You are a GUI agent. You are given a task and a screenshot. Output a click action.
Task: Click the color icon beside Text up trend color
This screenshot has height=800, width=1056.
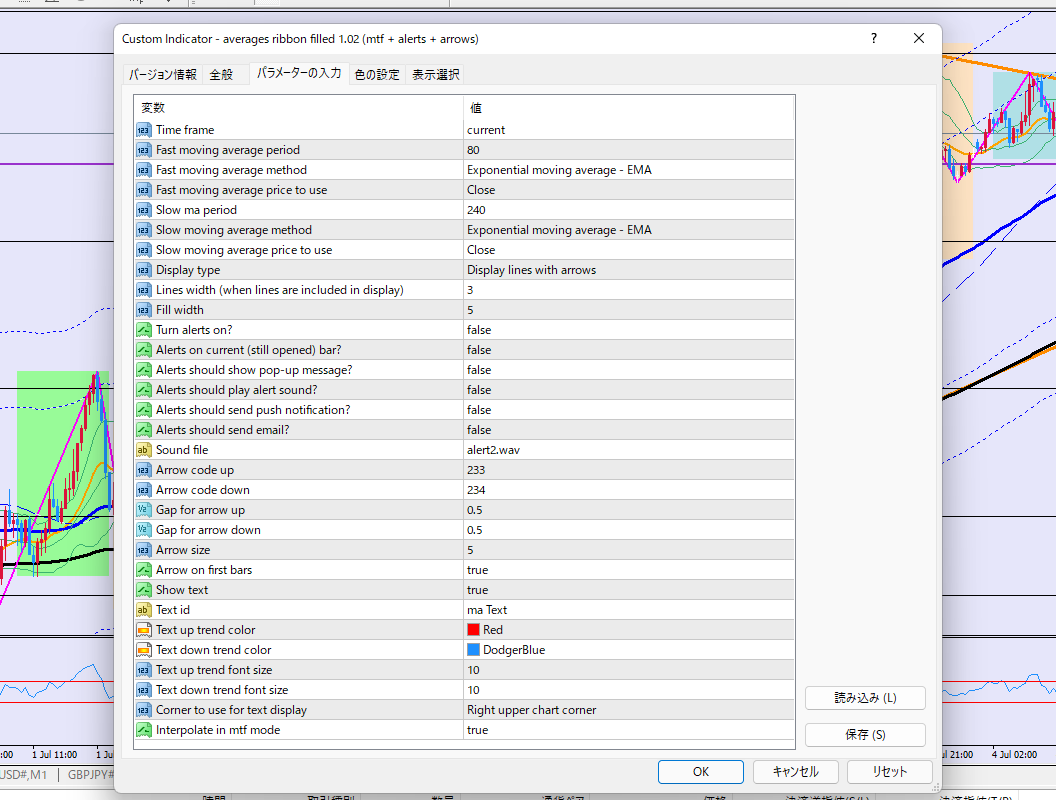click(143, 630)
